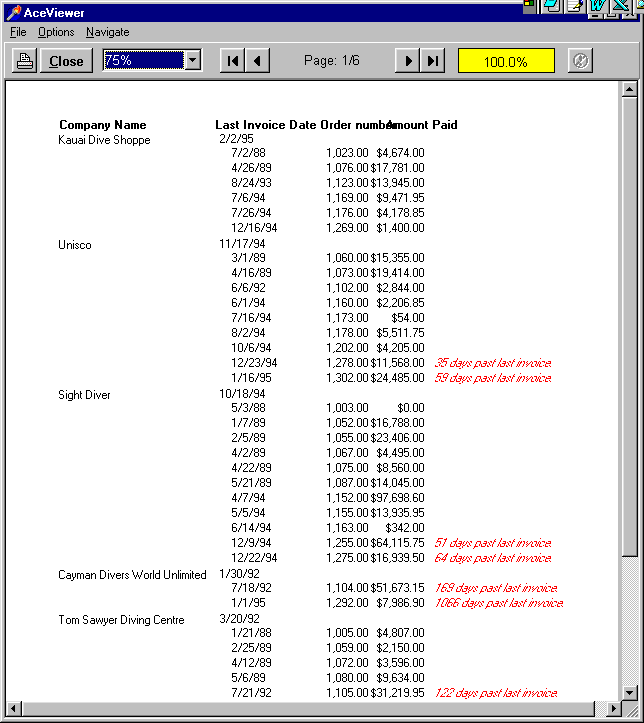
Task: Click order number 1,123.00
Action: click(x=348, y=183)
